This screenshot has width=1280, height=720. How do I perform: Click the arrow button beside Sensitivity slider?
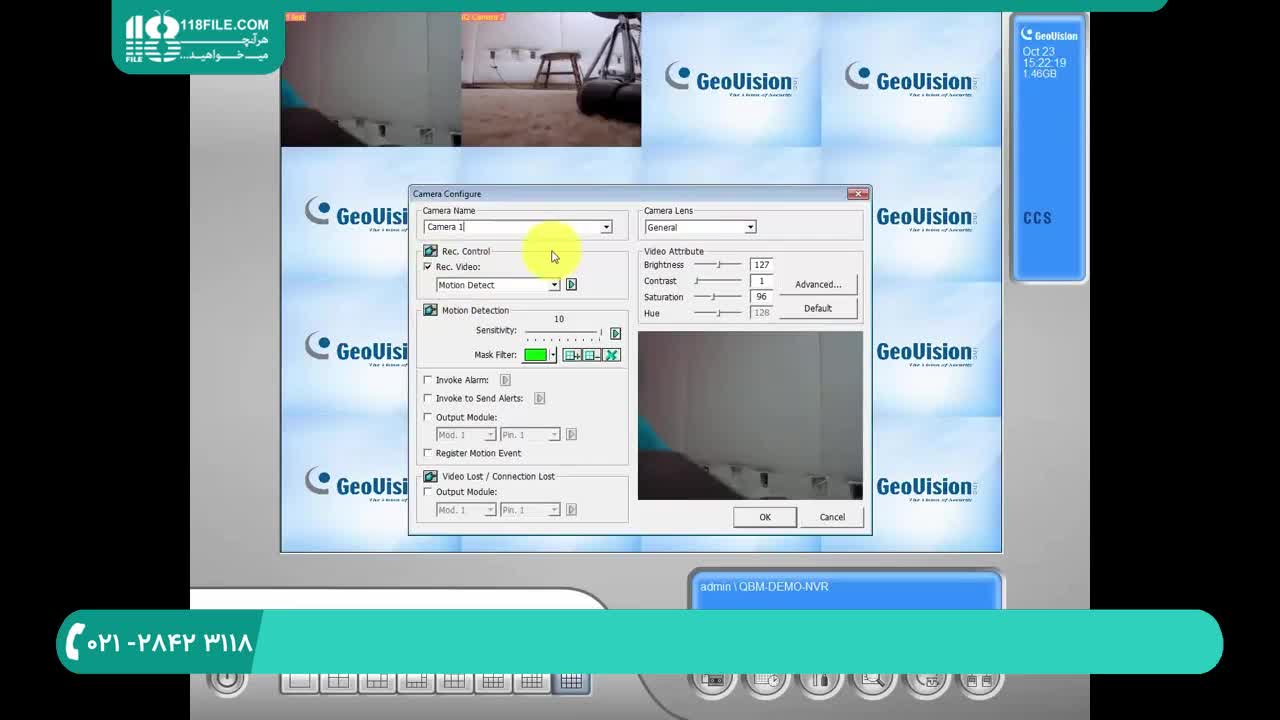point(615,333)
